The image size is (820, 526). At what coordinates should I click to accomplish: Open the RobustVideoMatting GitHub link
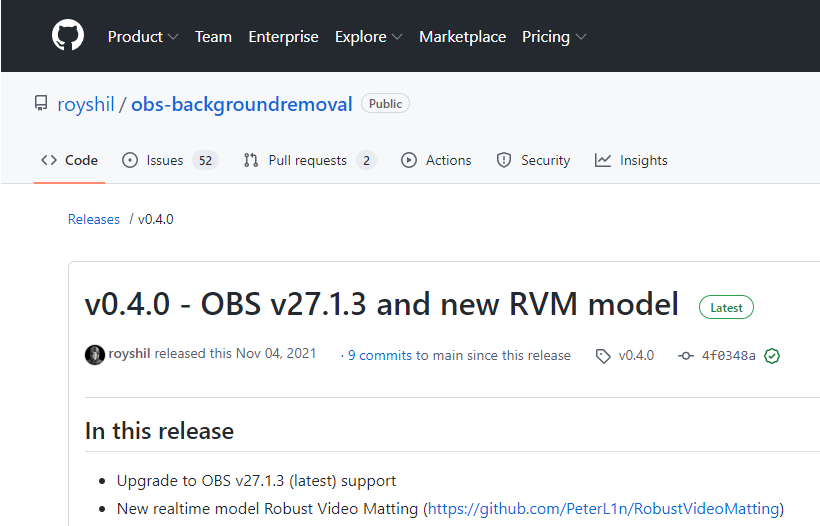[x=605, y=508]
